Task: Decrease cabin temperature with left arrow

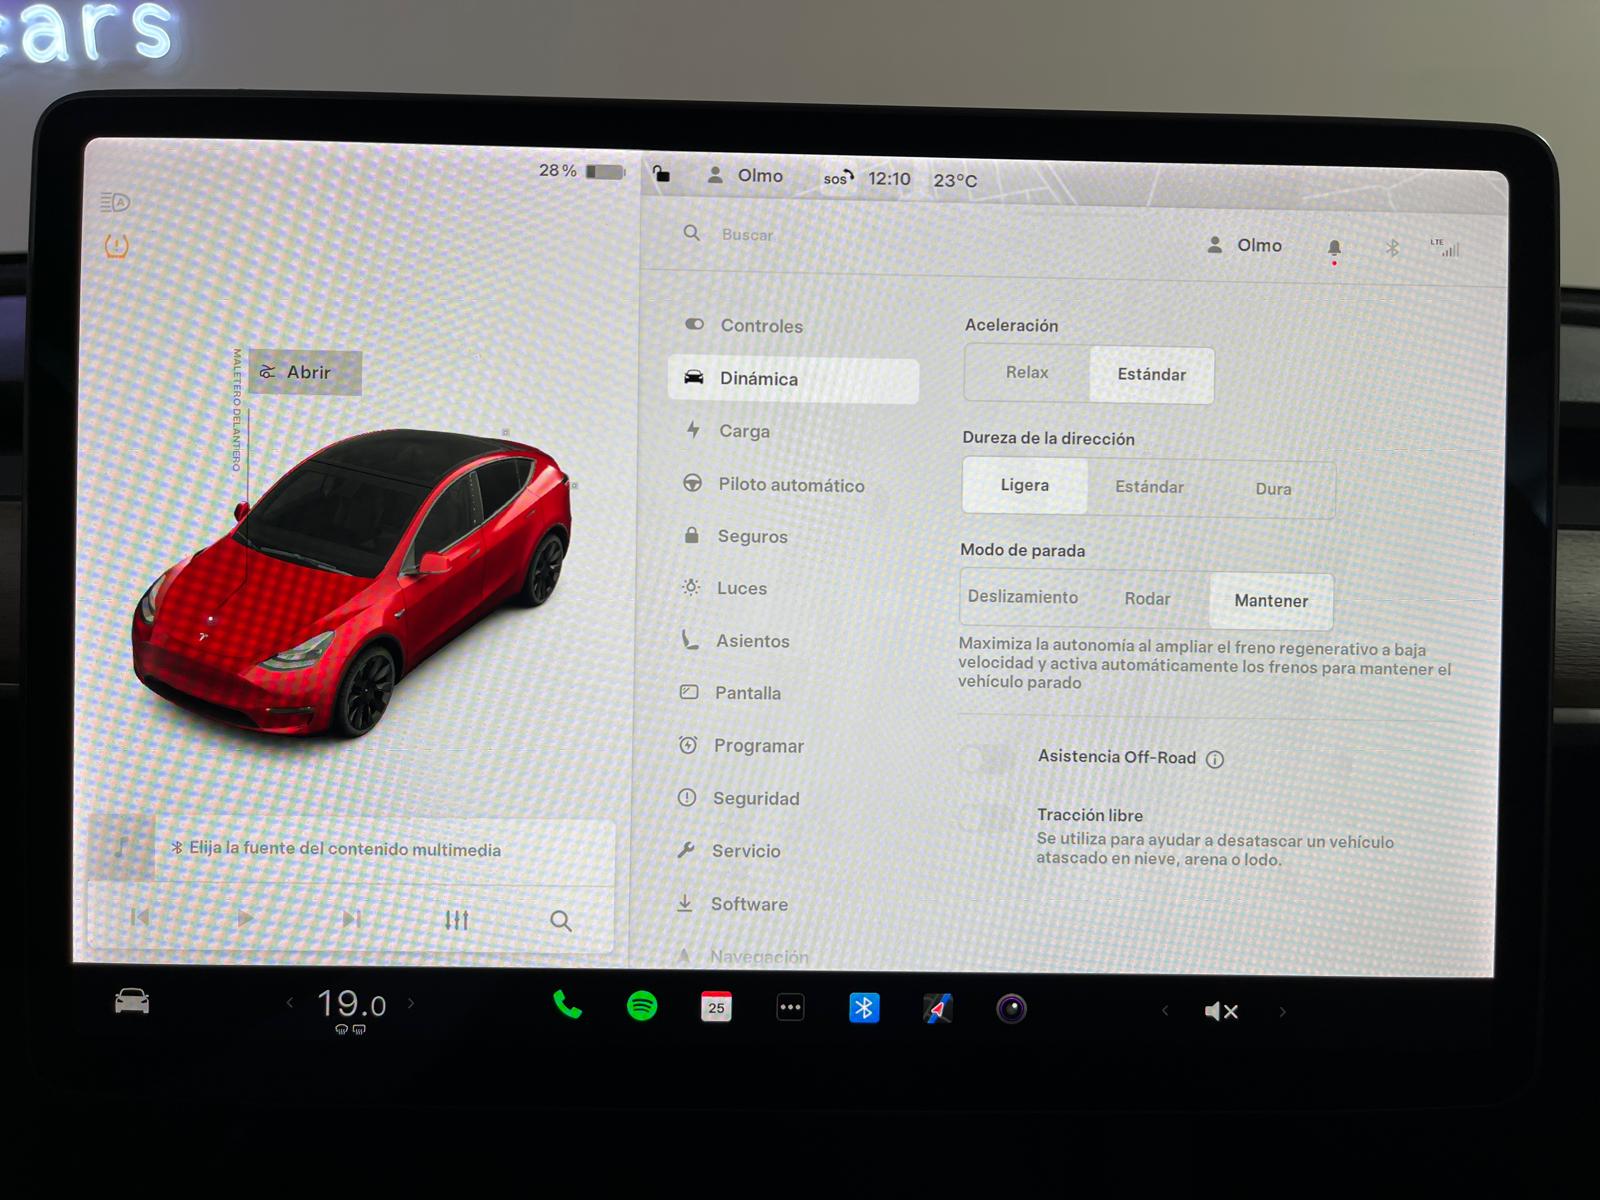Action: point(290,1003)
